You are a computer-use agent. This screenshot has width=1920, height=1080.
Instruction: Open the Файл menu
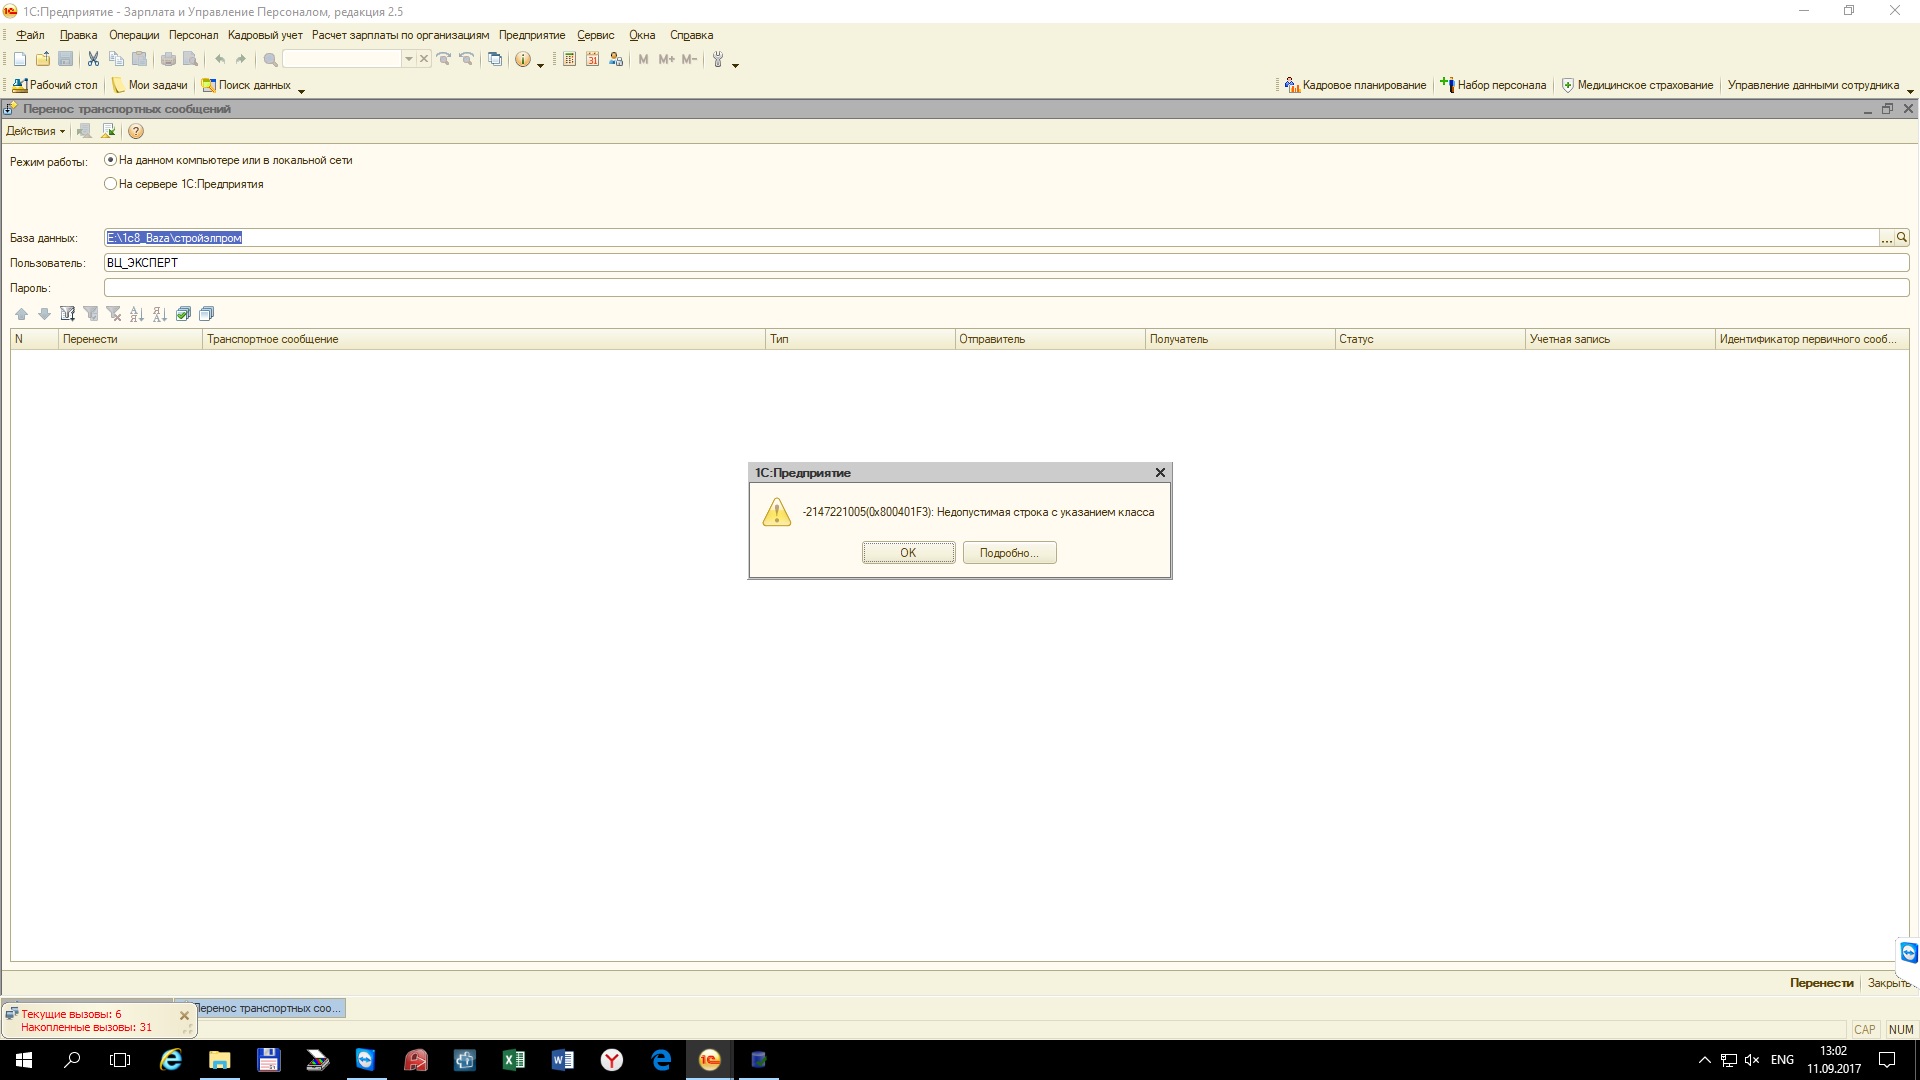click(x=30, y=35)
